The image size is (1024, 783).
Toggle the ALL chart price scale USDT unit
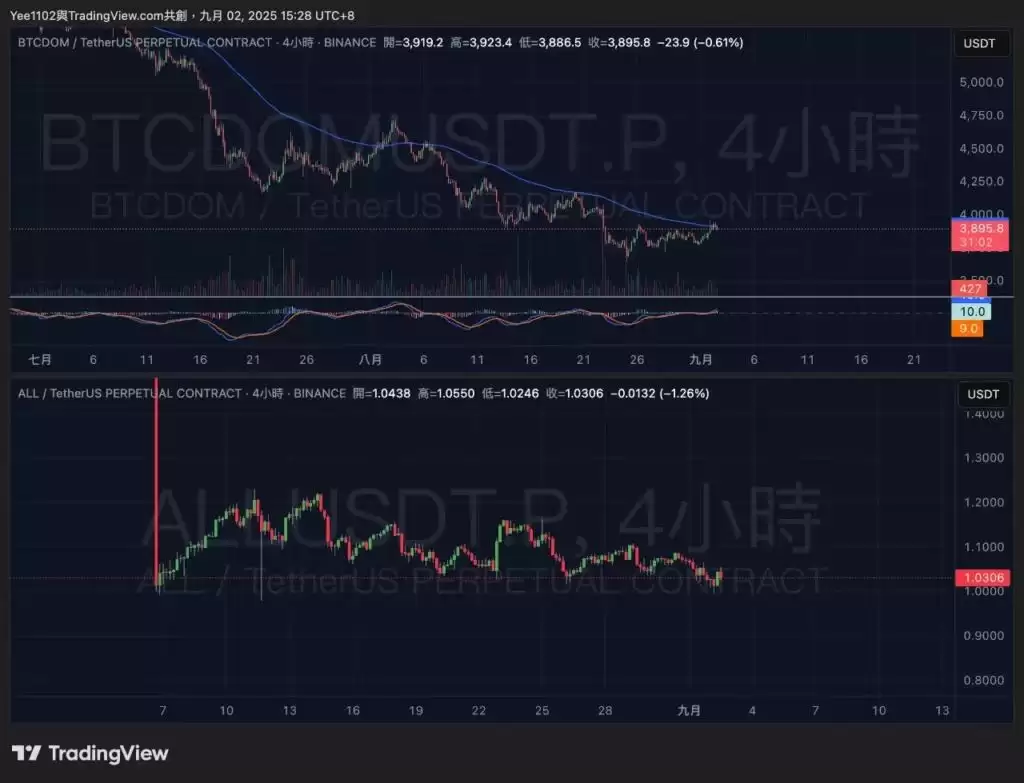[x=984, y=394]
